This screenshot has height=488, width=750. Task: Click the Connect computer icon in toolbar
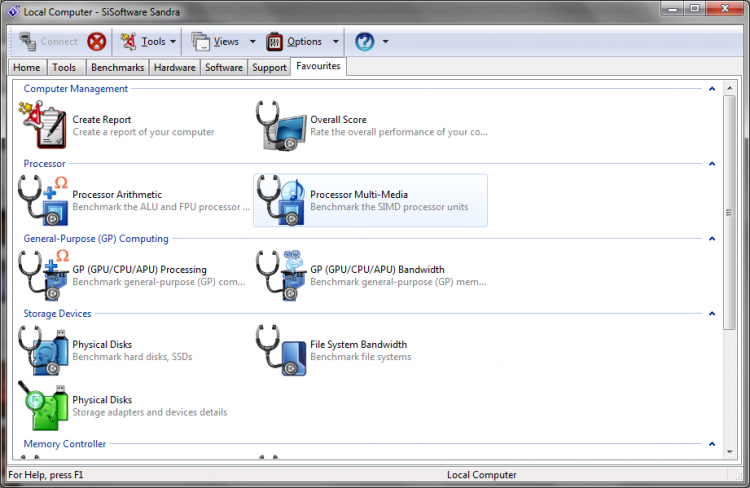(x=27, y=42)
